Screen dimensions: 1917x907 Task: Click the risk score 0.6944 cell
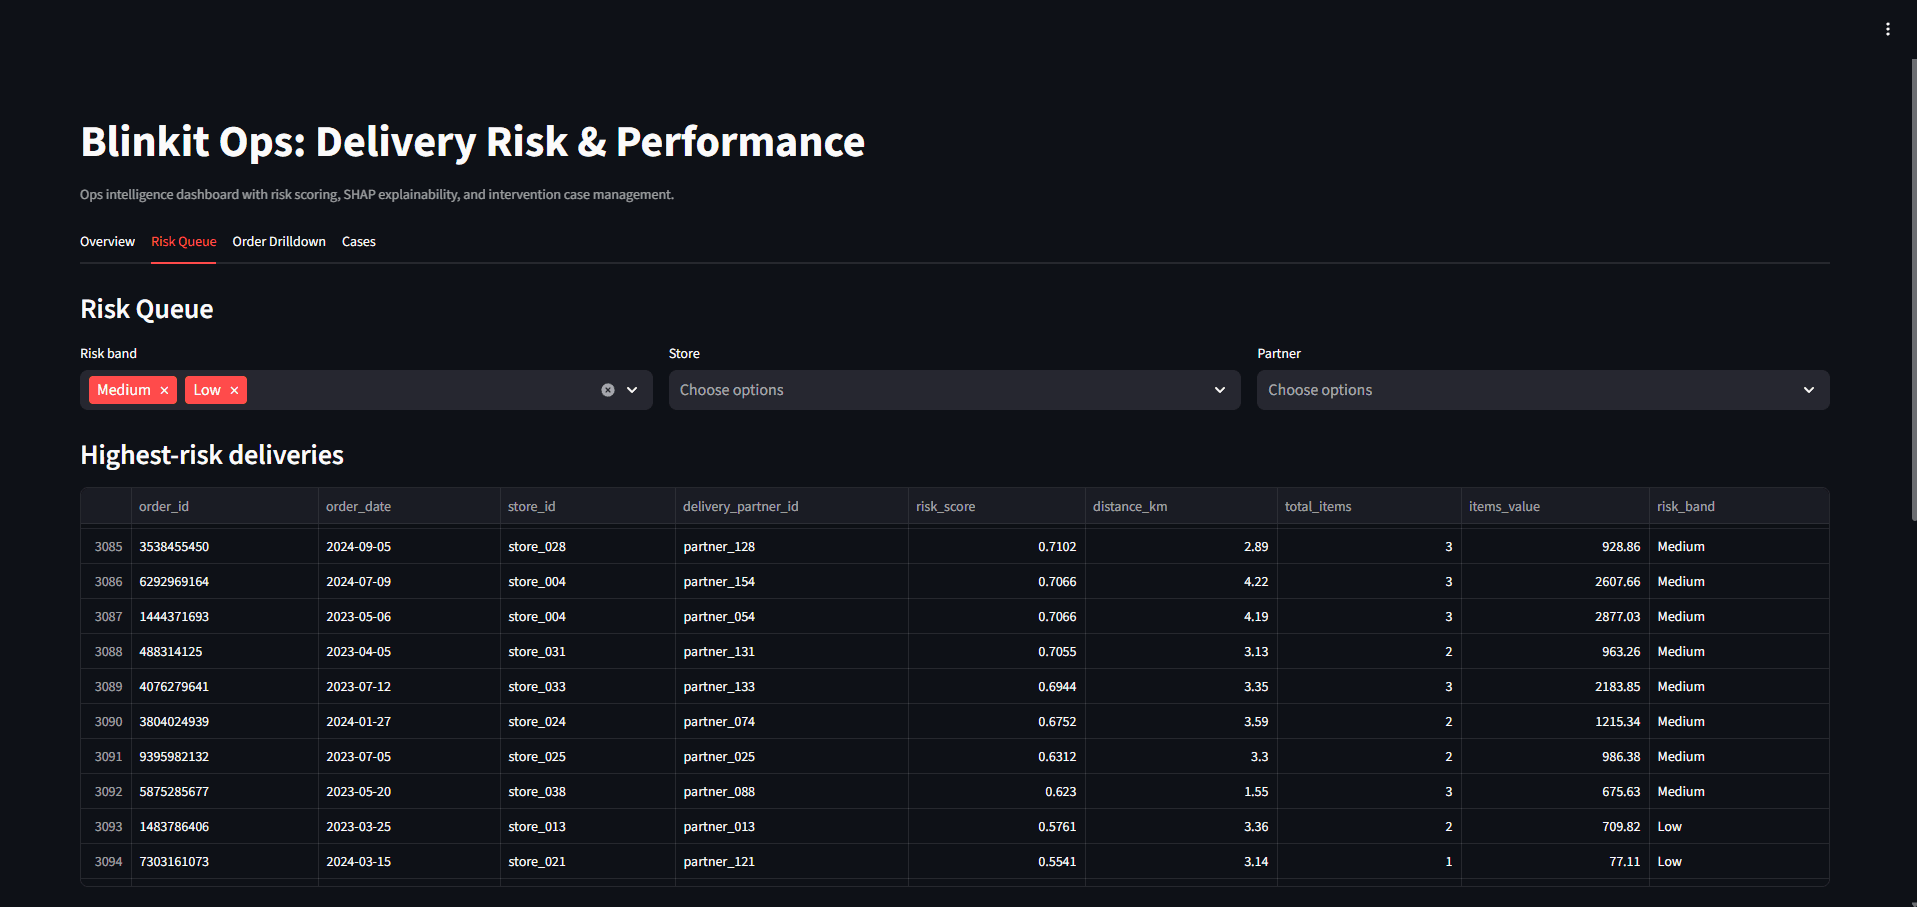point(997,687)
